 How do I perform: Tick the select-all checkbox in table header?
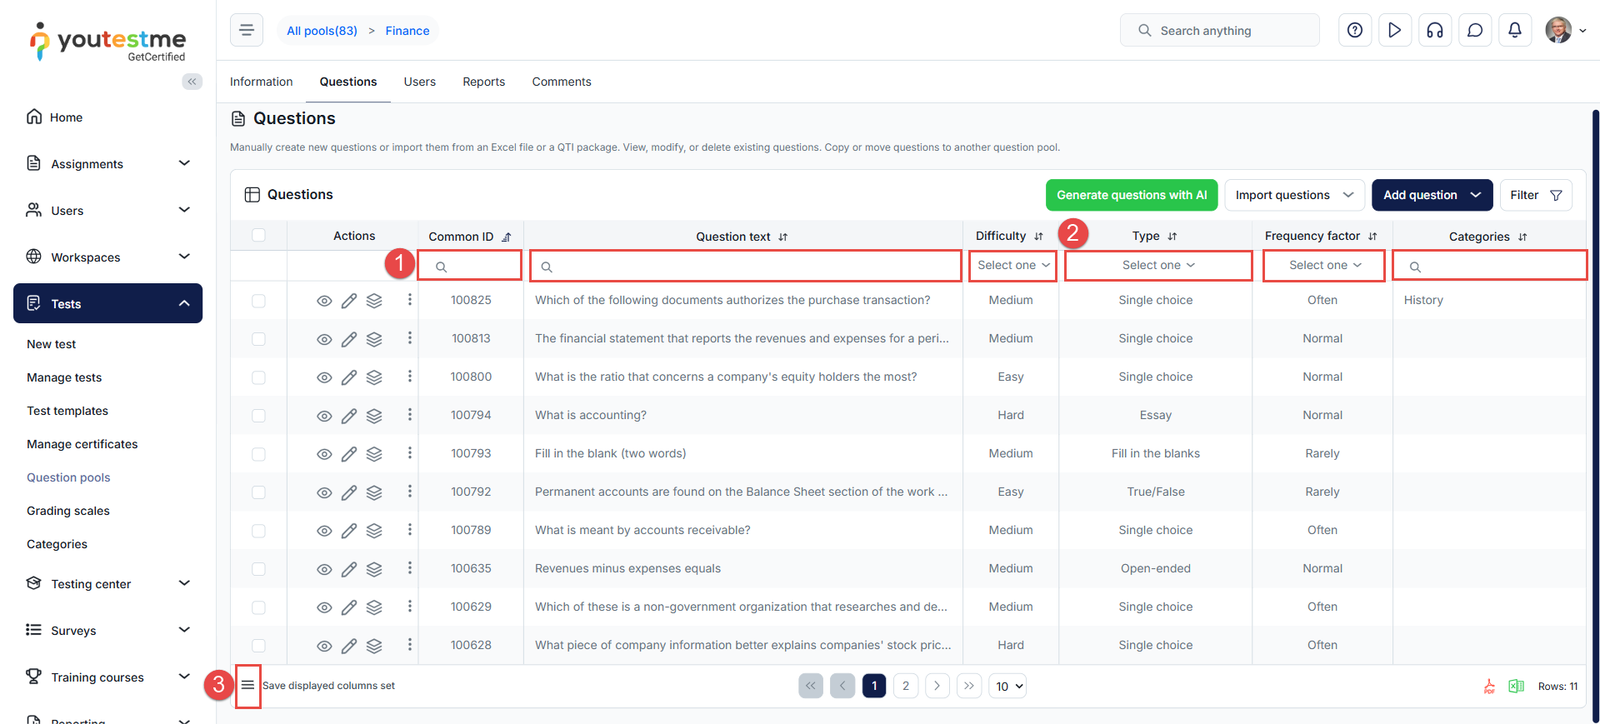coord(259,236)
